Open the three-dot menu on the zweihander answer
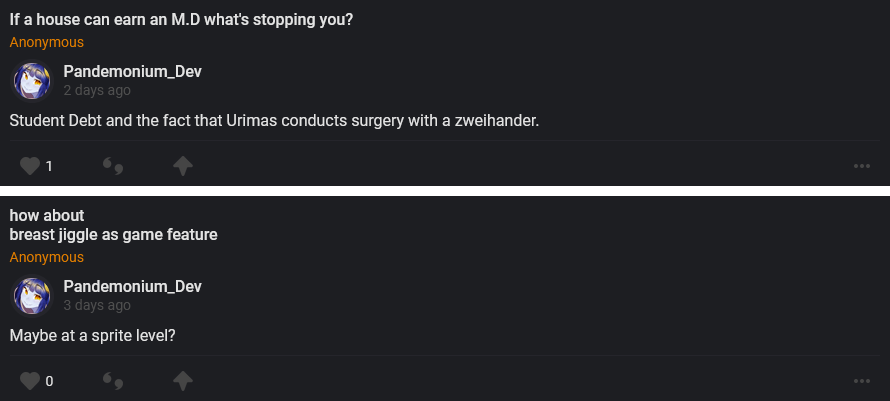 (x=862, y=166)
